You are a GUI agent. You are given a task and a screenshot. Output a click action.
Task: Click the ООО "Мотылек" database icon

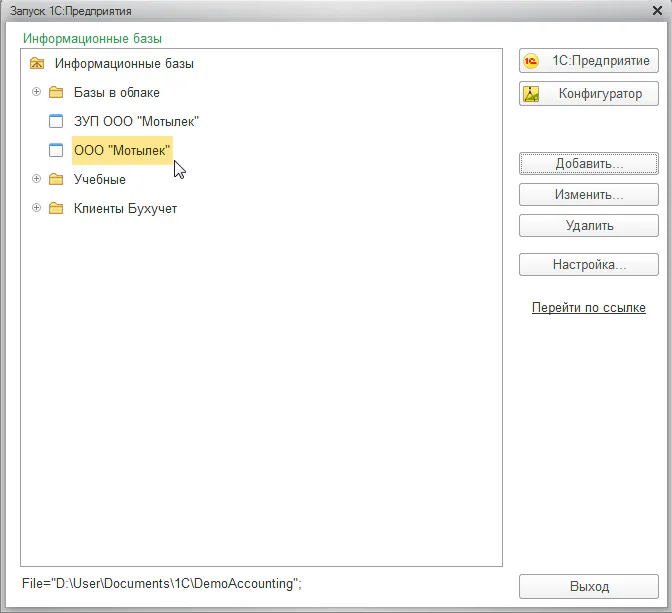point(56,151)
